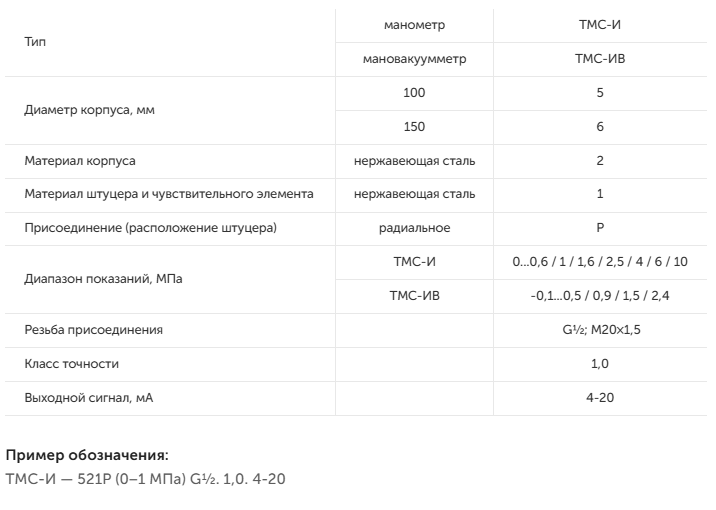This screenshot has height=510, width=716.
Task: Click the 'Резьба присоединения' label
Action: (94, 330)
